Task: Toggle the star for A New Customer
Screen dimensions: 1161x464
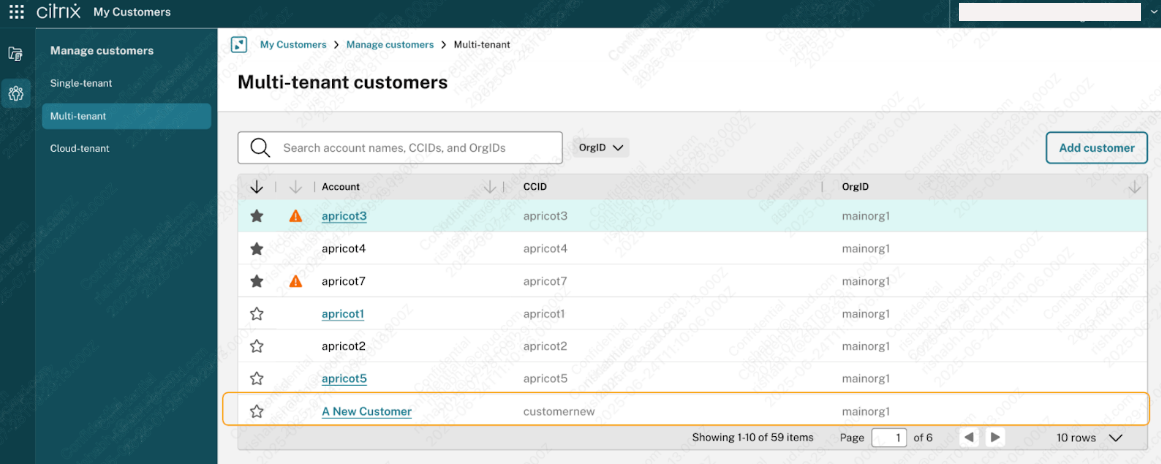Action: point(257,411)
